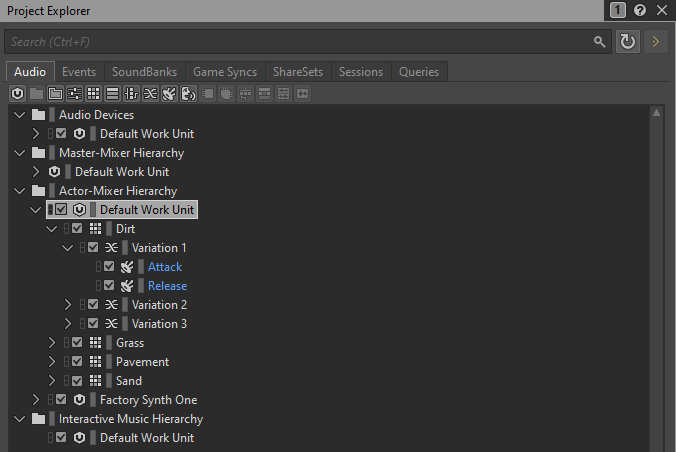Expand the Variation 2 container
The image size is (676, 452).
68,305
